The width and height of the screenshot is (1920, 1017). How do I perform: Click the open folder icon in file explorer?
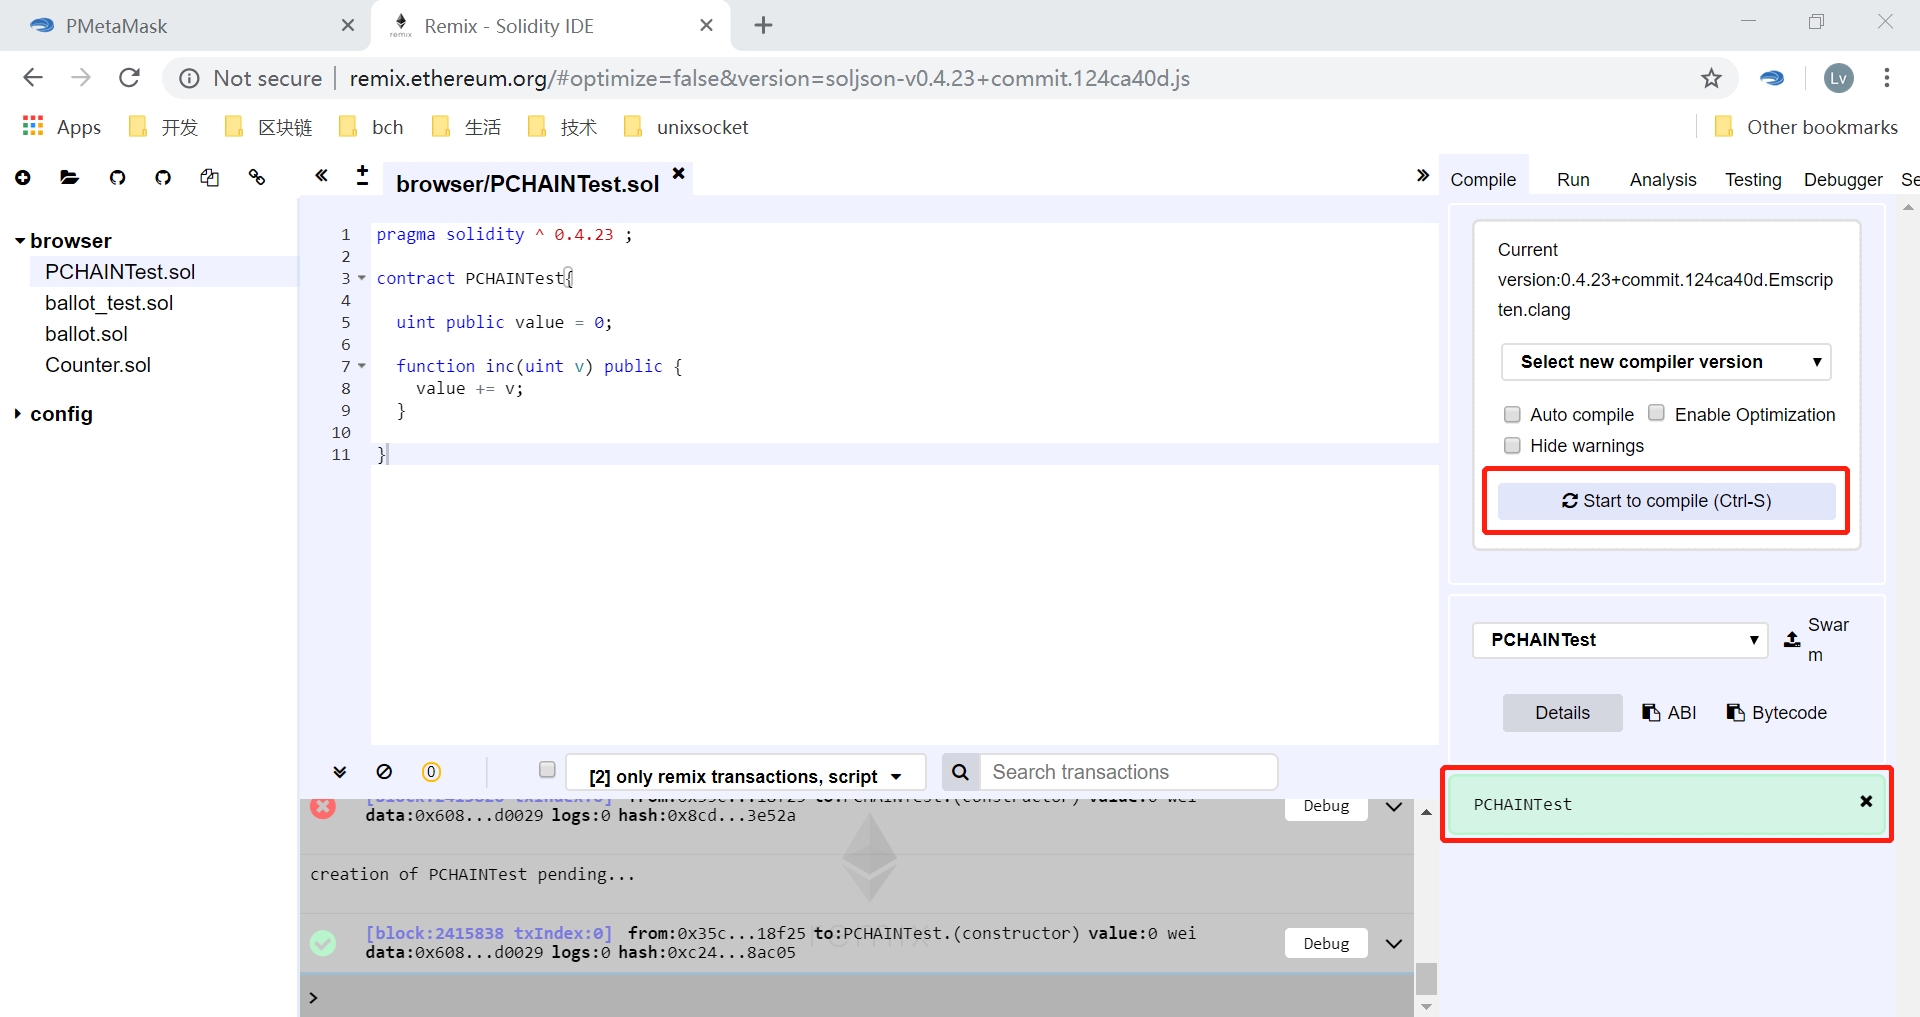click(69, 178)
